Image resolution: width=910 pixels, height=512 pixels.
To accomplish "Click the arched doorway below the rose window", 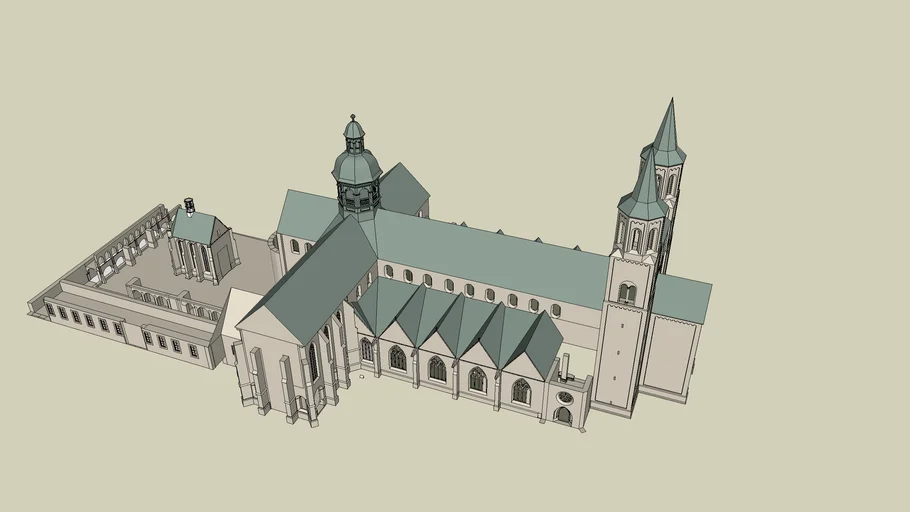I will pos(564,415).
